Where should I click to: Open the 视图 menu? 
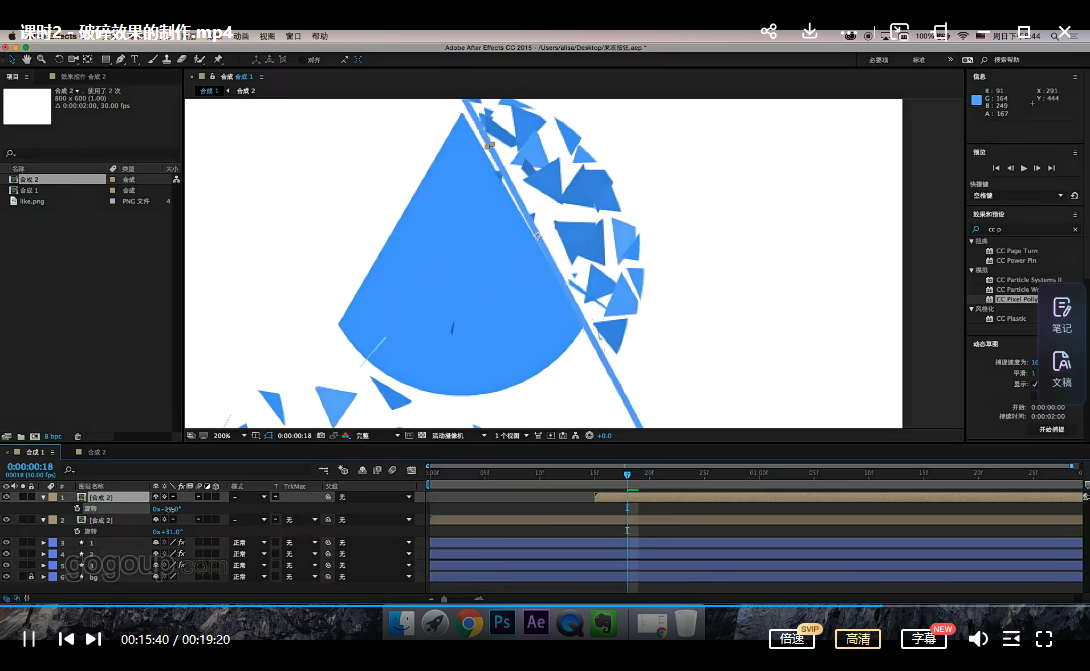pyautogui.click(x=267, y=36)
